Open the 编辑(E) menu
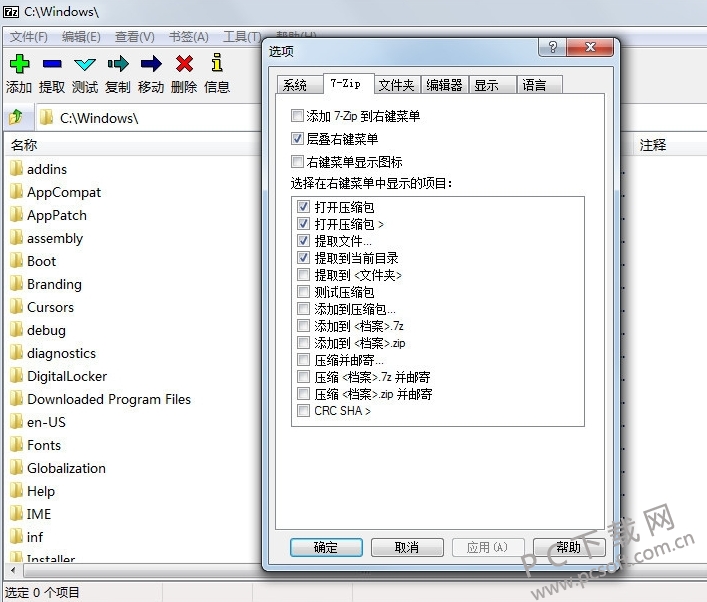 pyautogui.click(x=81, y=37)
